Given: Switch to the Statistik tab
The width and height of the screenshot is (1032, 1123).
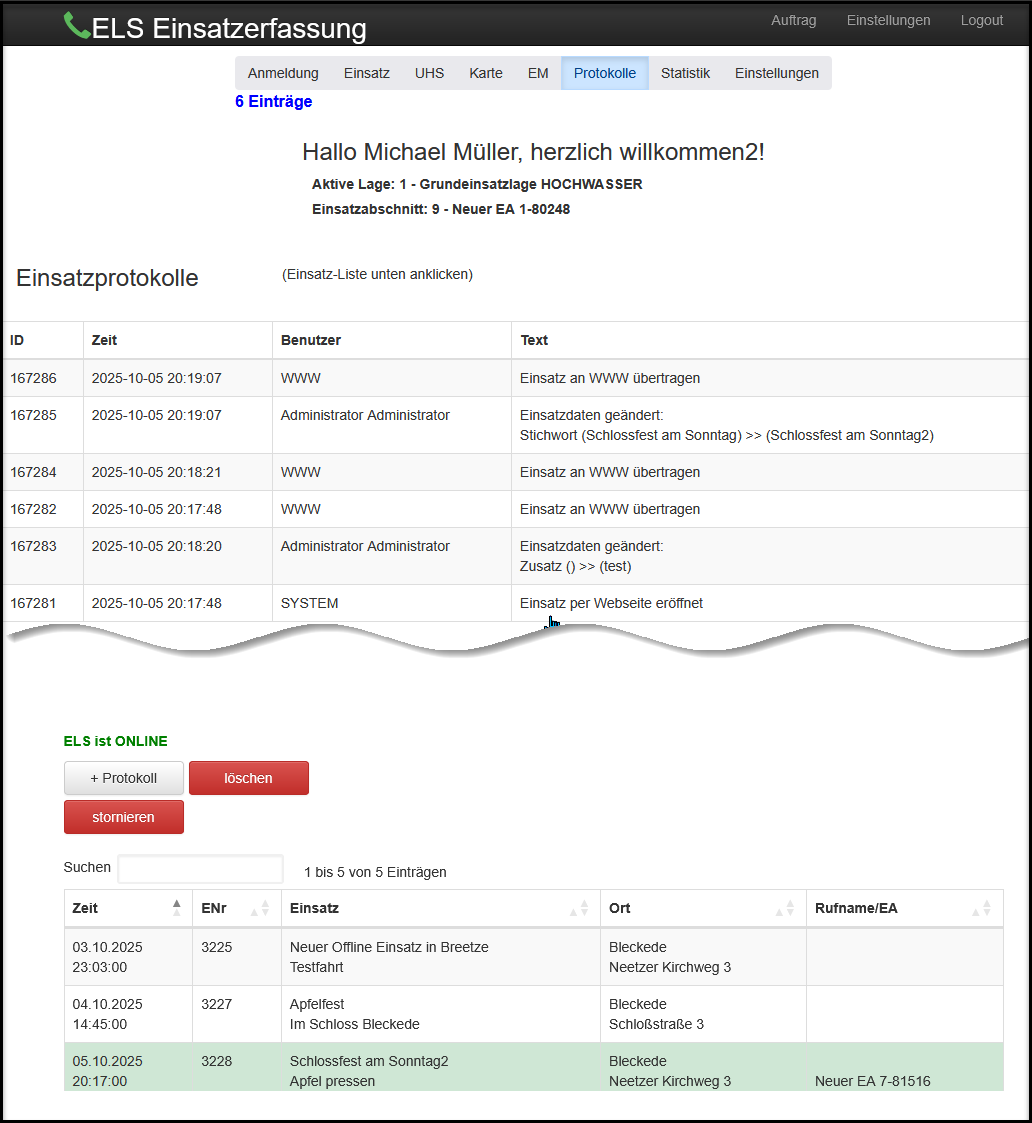Looking at the screenshot, I should point(685,73).
